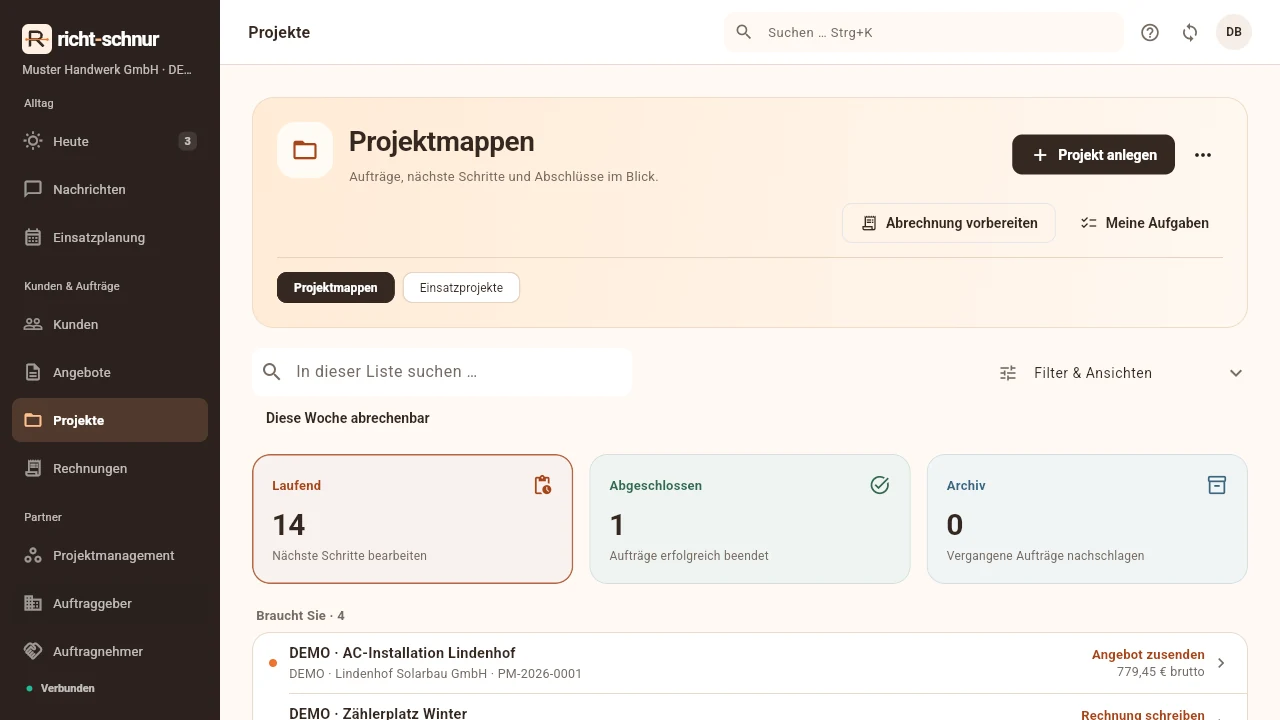
Task: Open Projektmanagement in the sidebar
Action: point(110,555)
